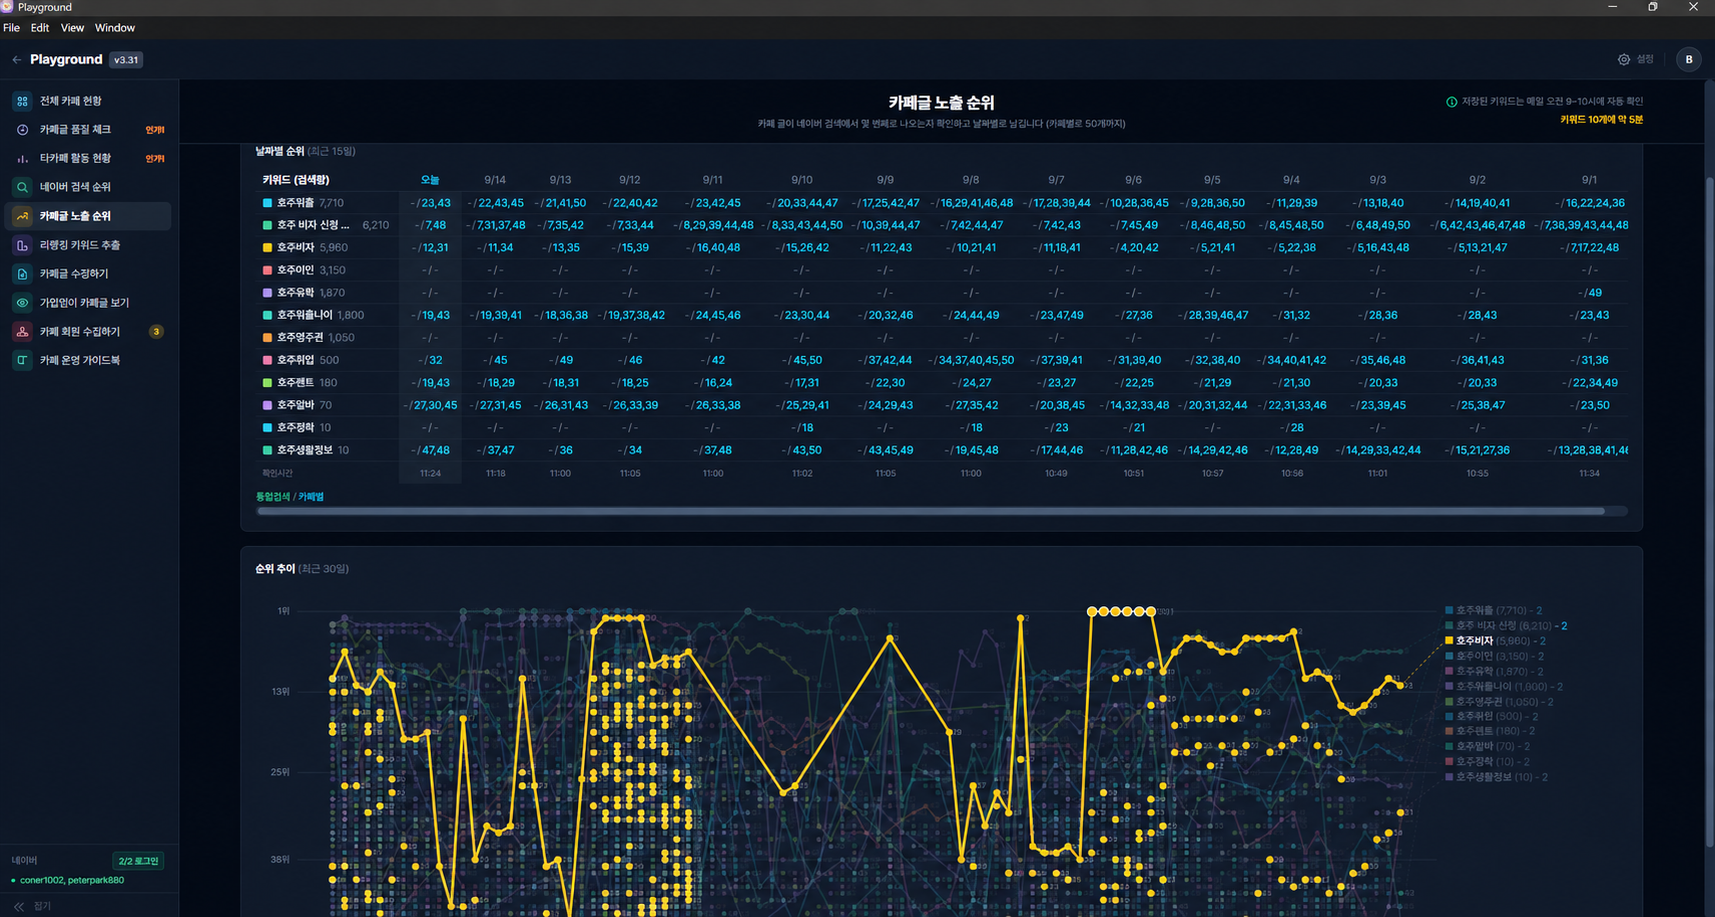The image size is (1715, 917).
Task: Select the 호주이민 keyword row in table
Action: (x=944, y=270)
